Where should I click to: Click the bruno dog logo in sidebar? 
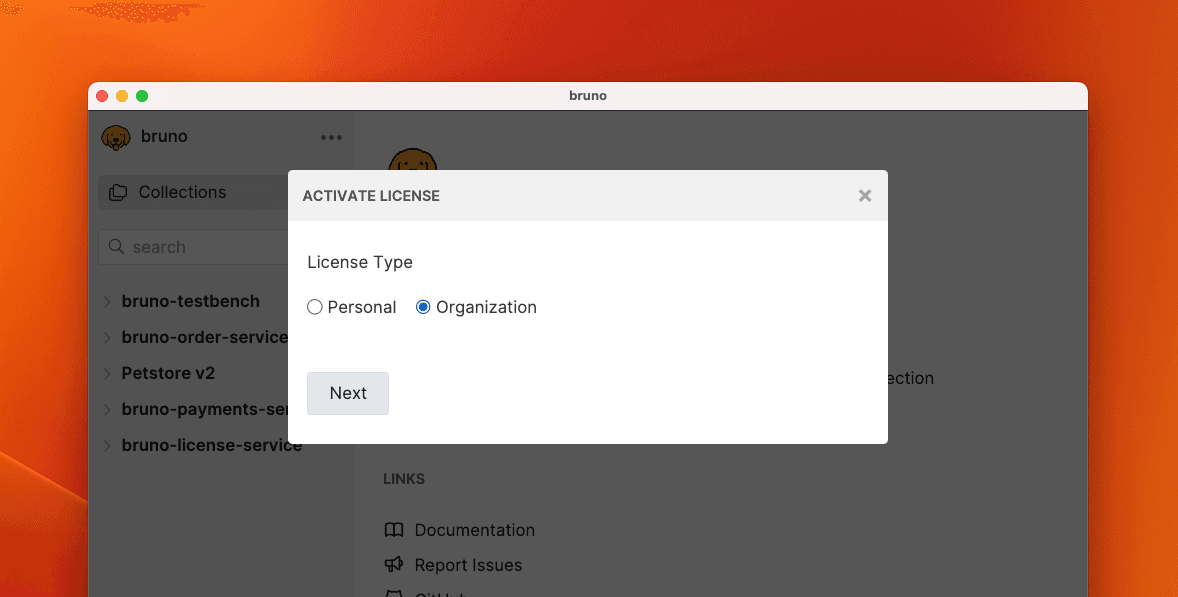point(116,137)
